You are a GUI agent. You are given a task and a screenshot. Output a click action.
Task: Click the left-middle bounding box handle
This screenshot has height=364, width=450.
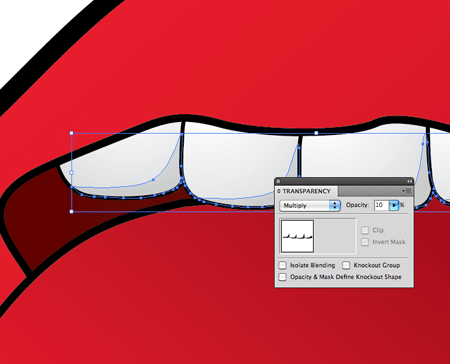click(71, 173)
